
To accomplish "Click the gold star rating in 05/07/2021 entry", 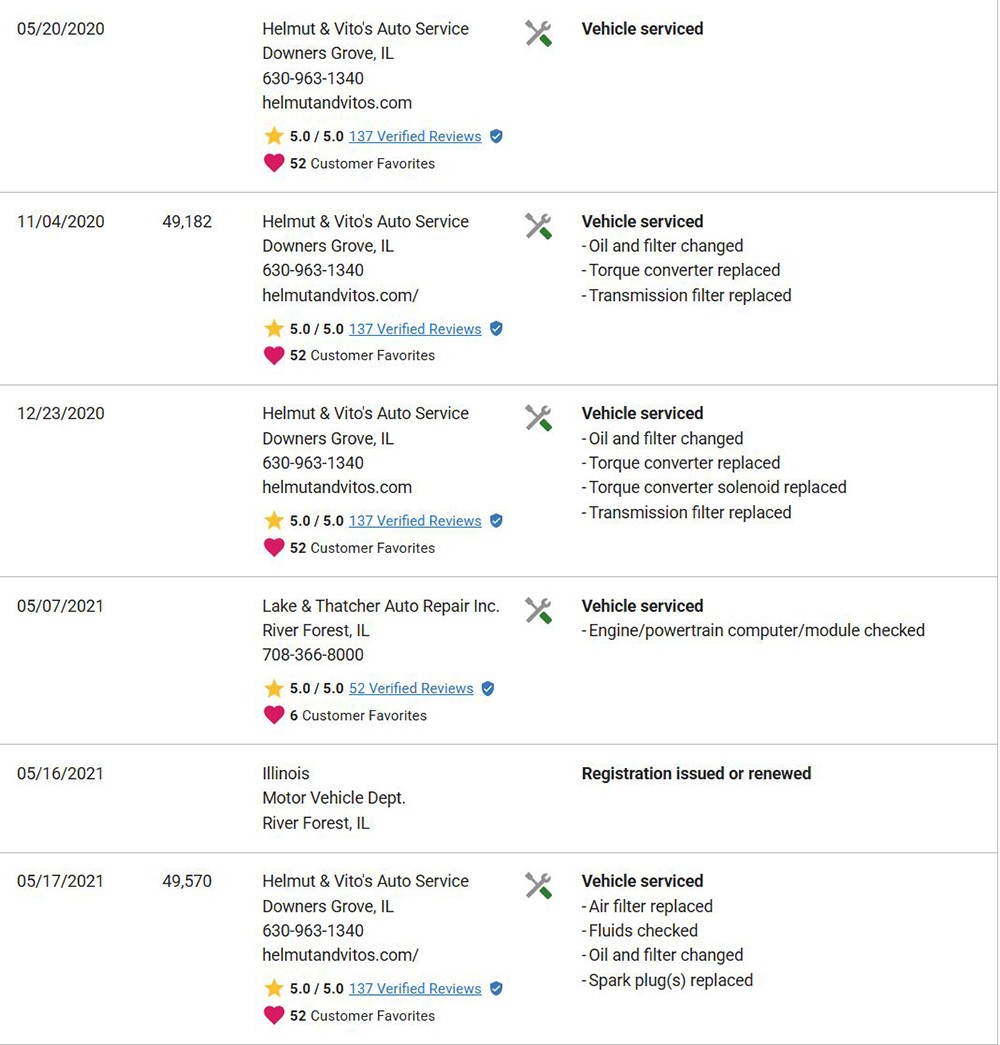I will point(274,688).
